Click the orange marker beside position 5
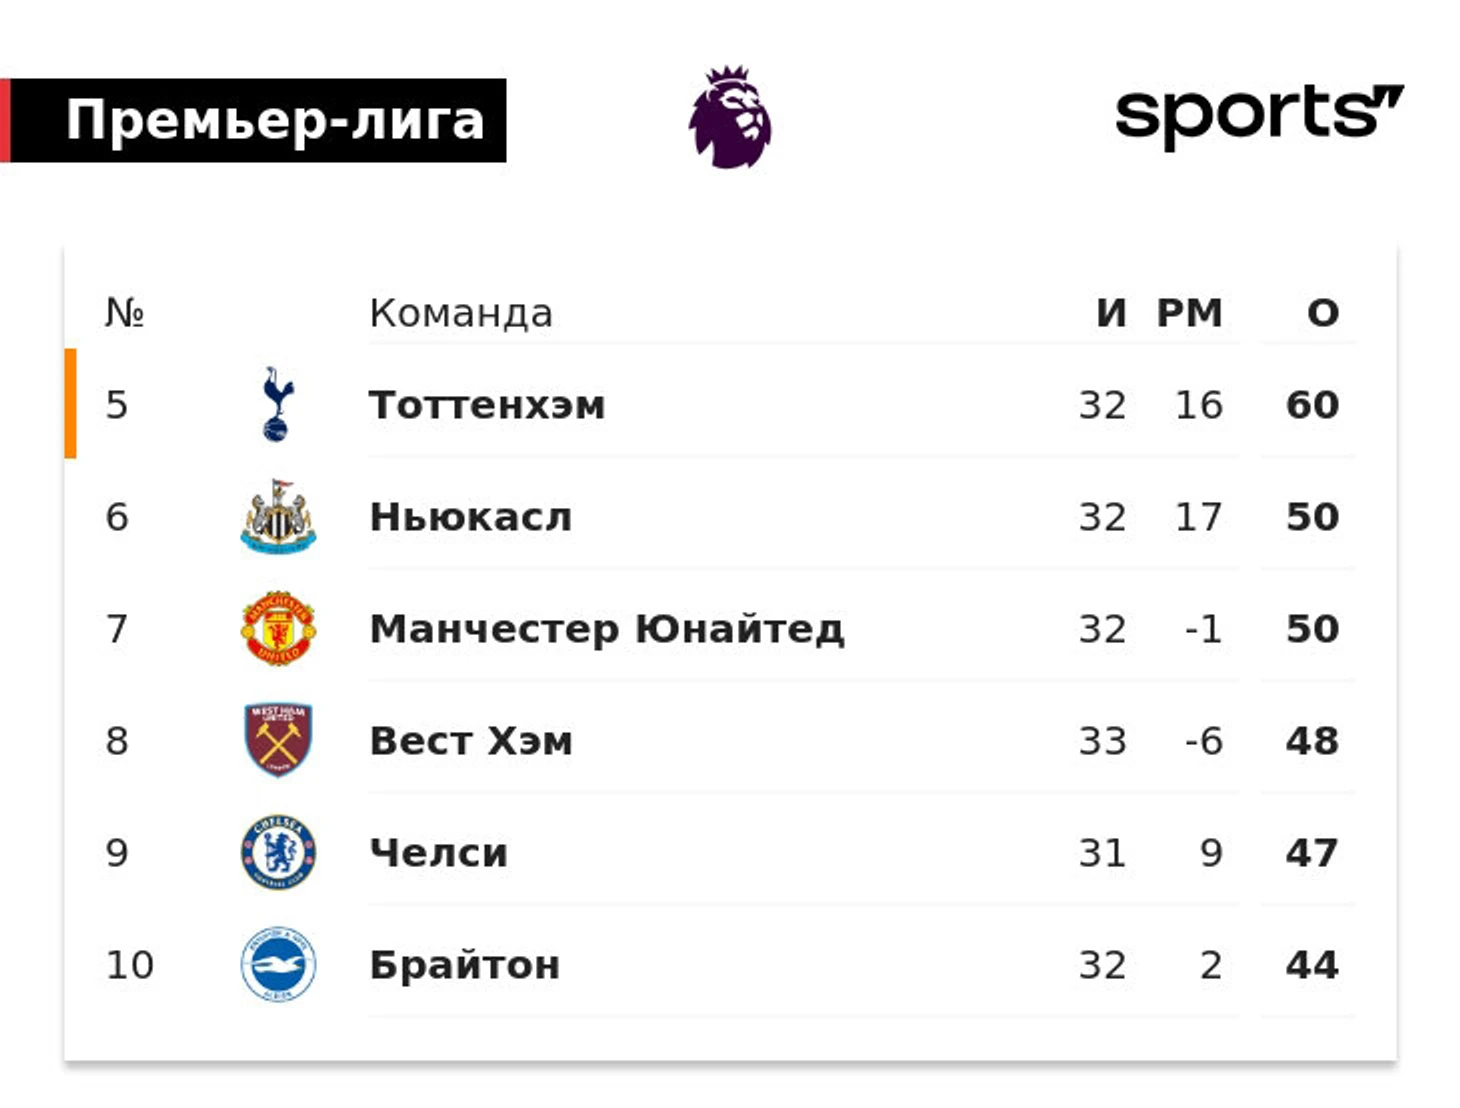The width and height of the screenshot is (1460, 1108). pyautogui.click(x=70, y=403)
